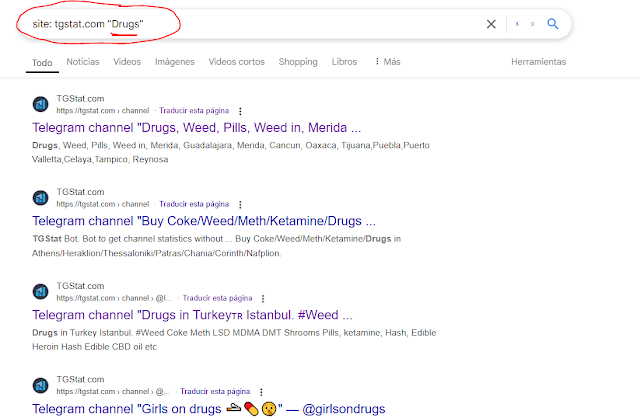Open result "Drugs in Turkey Istanbul. #Weed"

(x=192, y=315)
